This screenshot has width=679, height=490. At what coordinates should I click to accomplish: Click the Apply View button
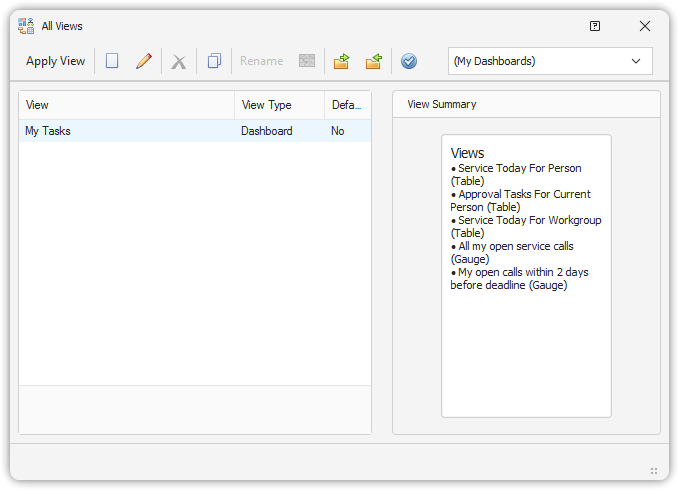coord(56,61)
